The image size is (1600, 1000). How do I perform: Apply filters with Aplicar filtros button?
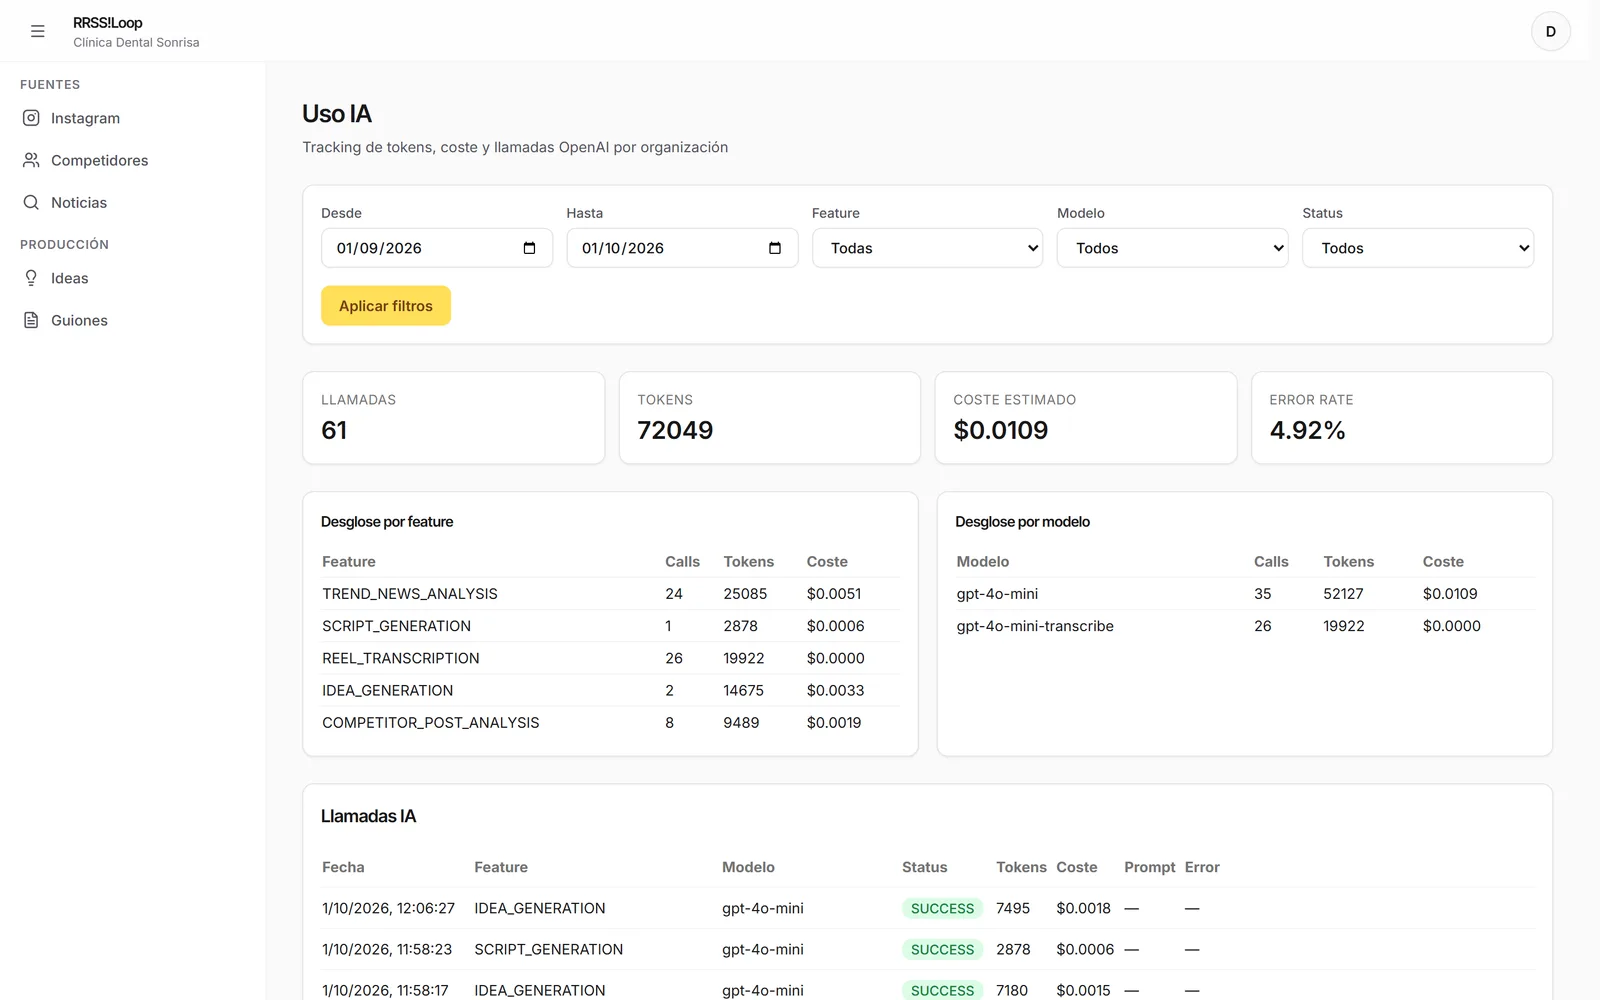pyautogui.click(x=386, y=306)
